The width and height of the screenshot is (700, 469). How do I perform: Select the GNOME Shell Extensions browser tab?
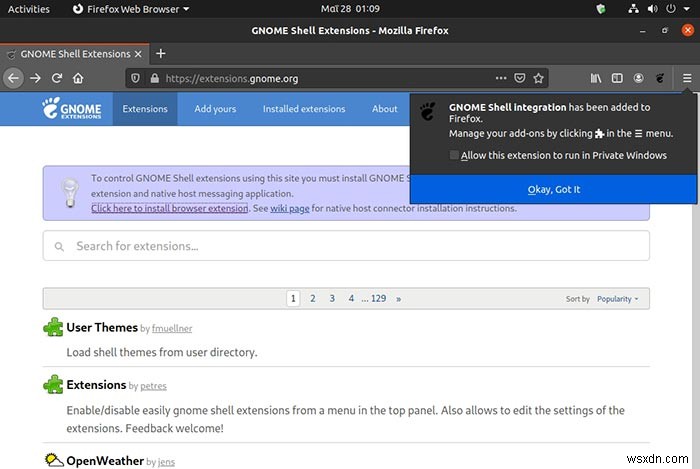click(75, 54)
